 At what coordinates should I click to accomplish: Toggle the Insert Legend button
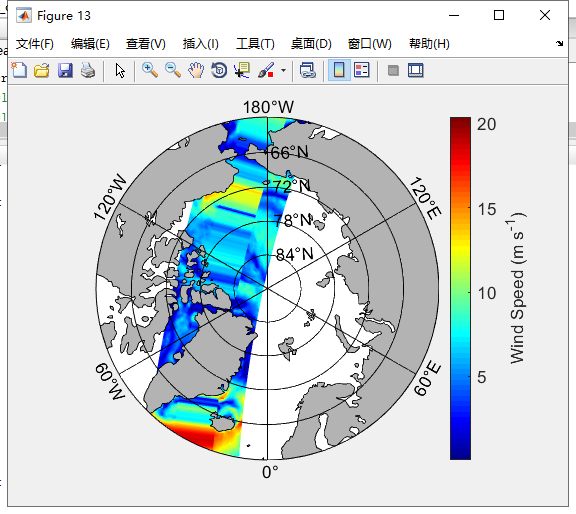click(x=361, y=70)
